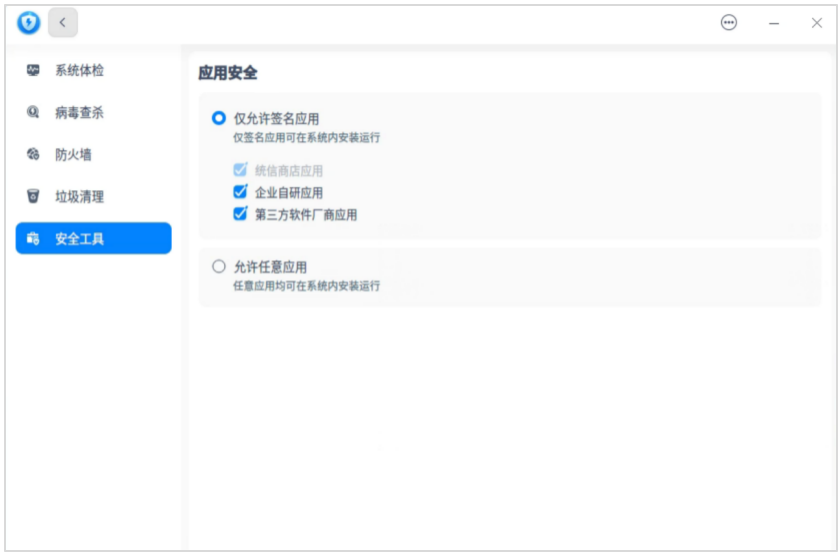Go back using the back arrow button
This screenshot has height=556, width=840.
click(63, 23)
